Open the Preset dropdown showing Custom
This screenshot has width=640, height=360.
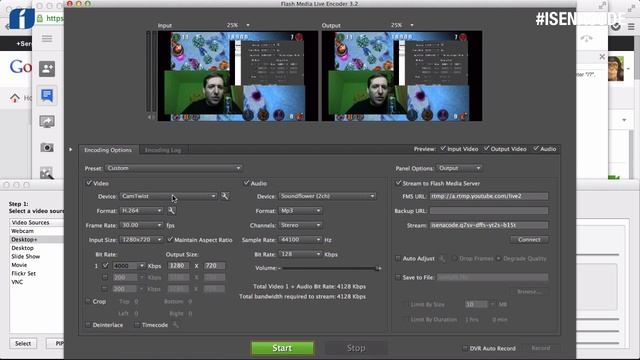pyautogui.click(x=173, y=168)
